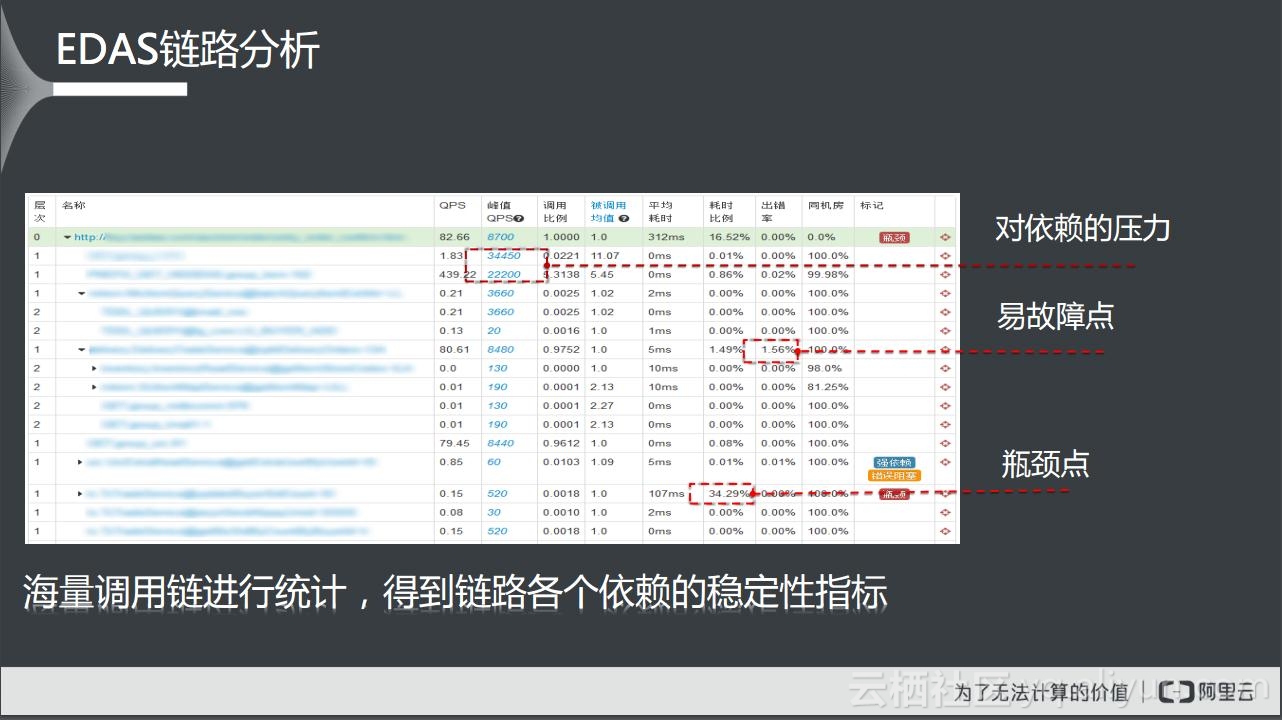
Task: Collapse the top-level http entry triangle
Action: pos(68,237)
